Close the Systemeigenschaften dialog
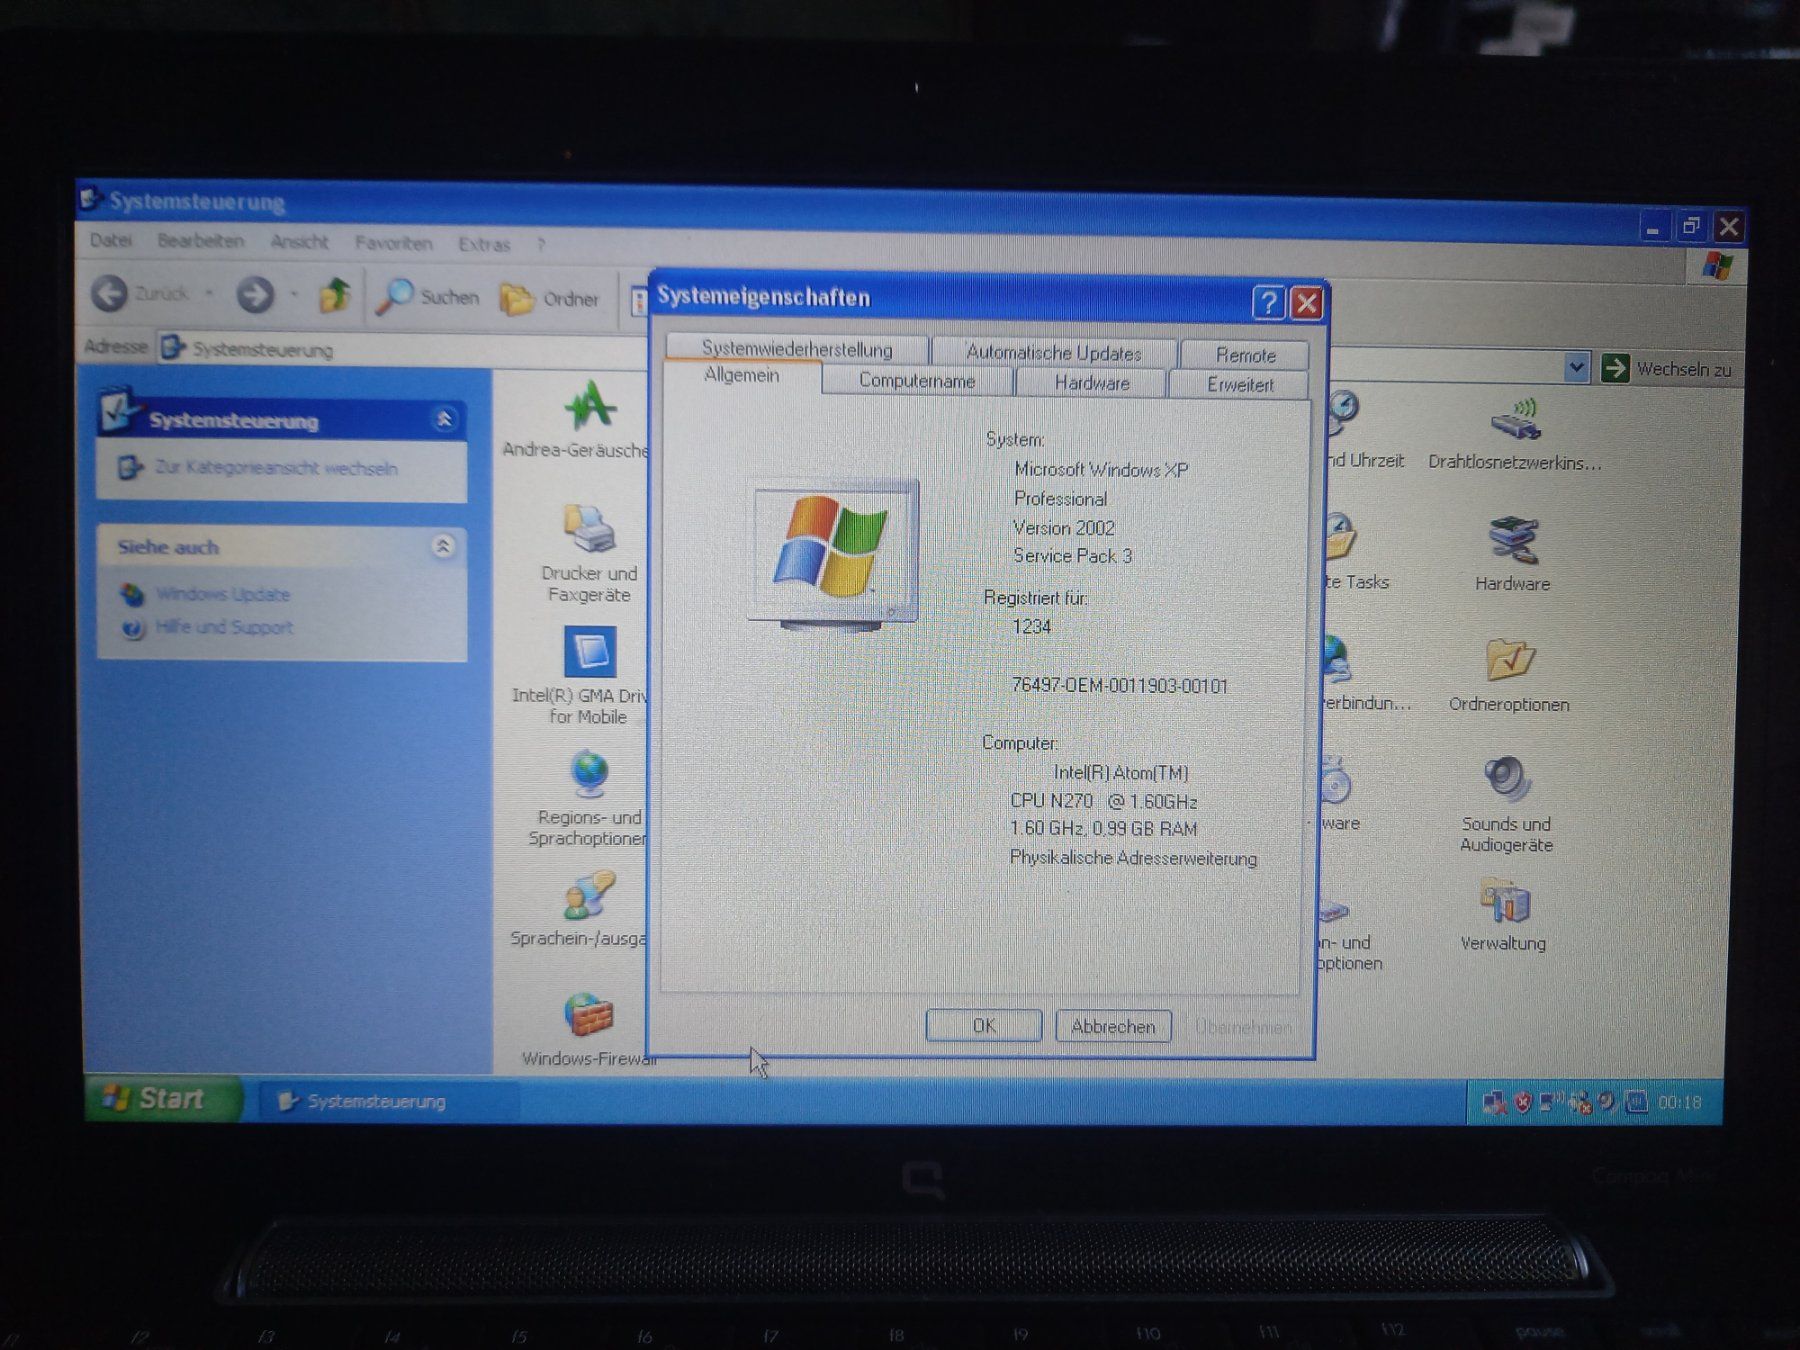 pyautogui.click(x=1306, y=303)
